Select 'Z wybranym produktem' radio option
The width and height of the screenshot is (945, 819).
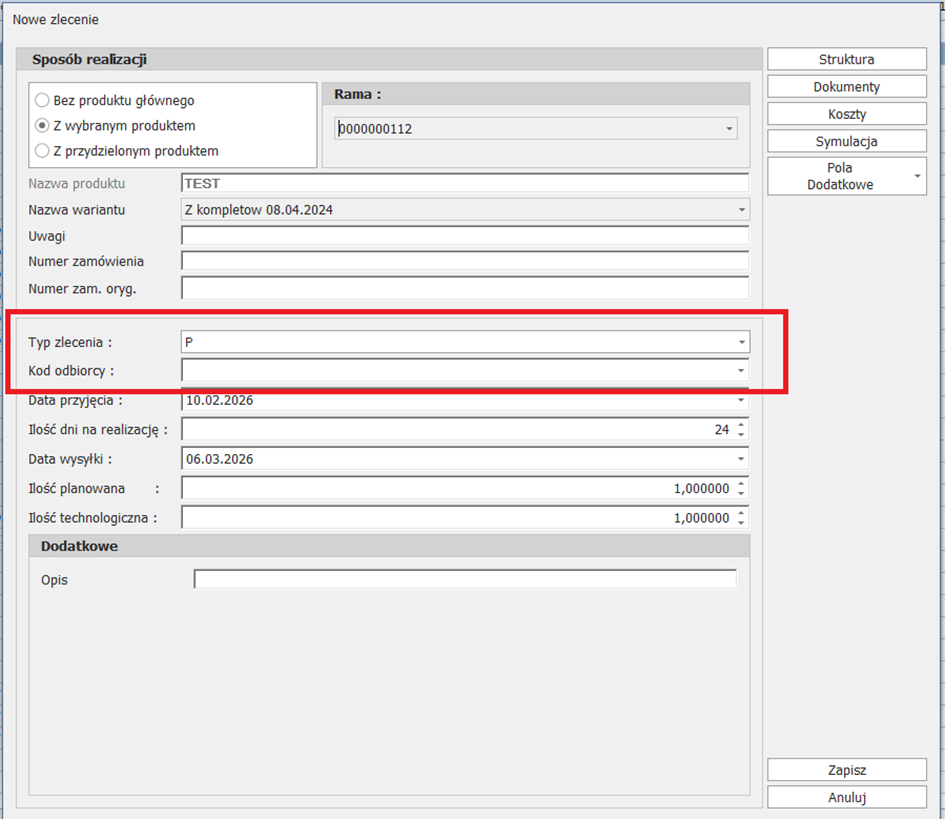pos(42,126)
